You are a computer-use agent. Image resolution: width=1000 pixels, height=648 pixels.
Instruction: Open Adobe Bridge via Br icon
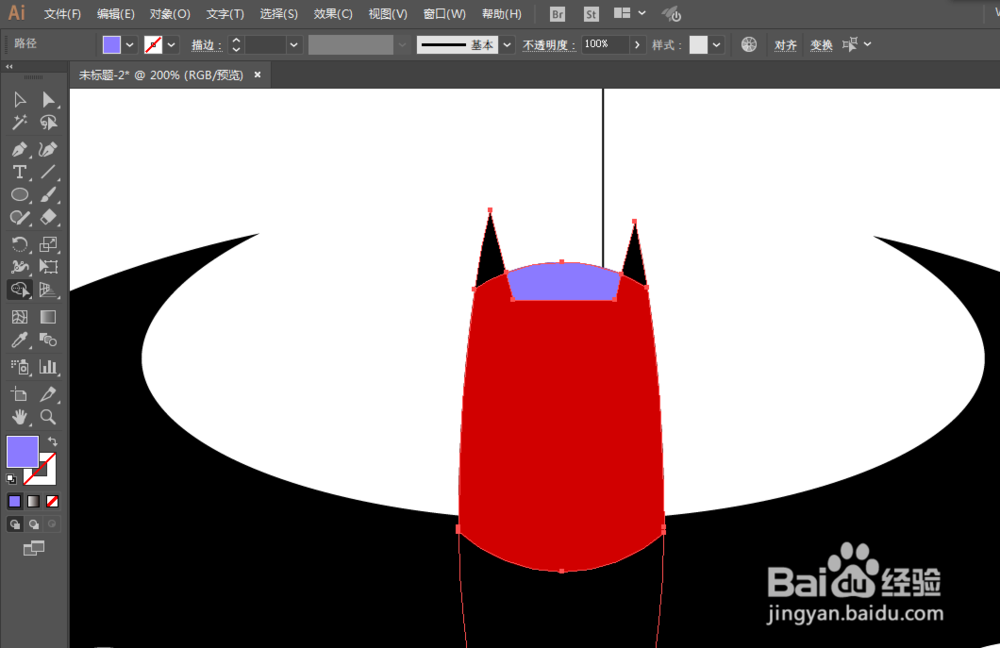(x=557, y=14)
